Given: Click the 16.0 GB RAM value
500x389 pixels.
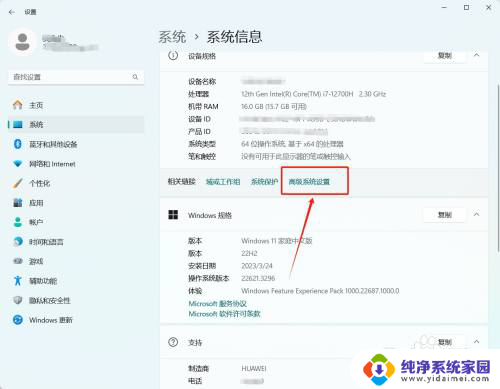Looking at the screenshot, I should [x=274, y=107].
